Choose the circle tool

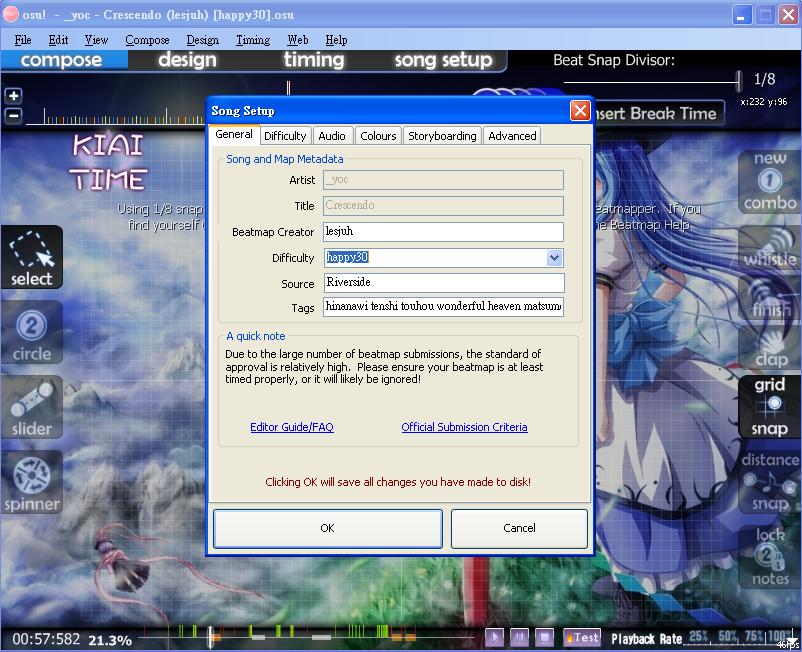coord(32,332)
